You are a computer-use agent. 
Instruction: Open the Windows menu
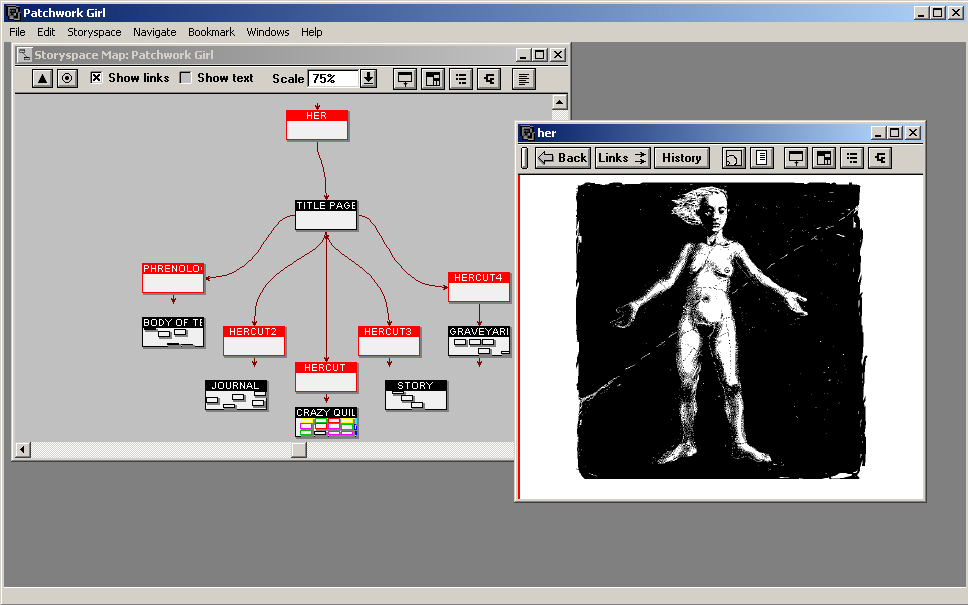pos(268,32)
